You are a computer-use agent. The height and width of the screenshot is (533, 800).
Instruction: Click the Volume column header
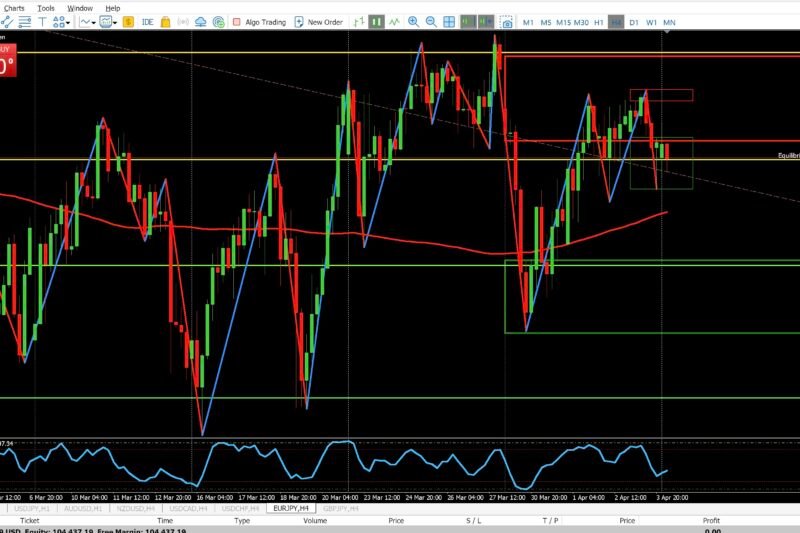315,520
